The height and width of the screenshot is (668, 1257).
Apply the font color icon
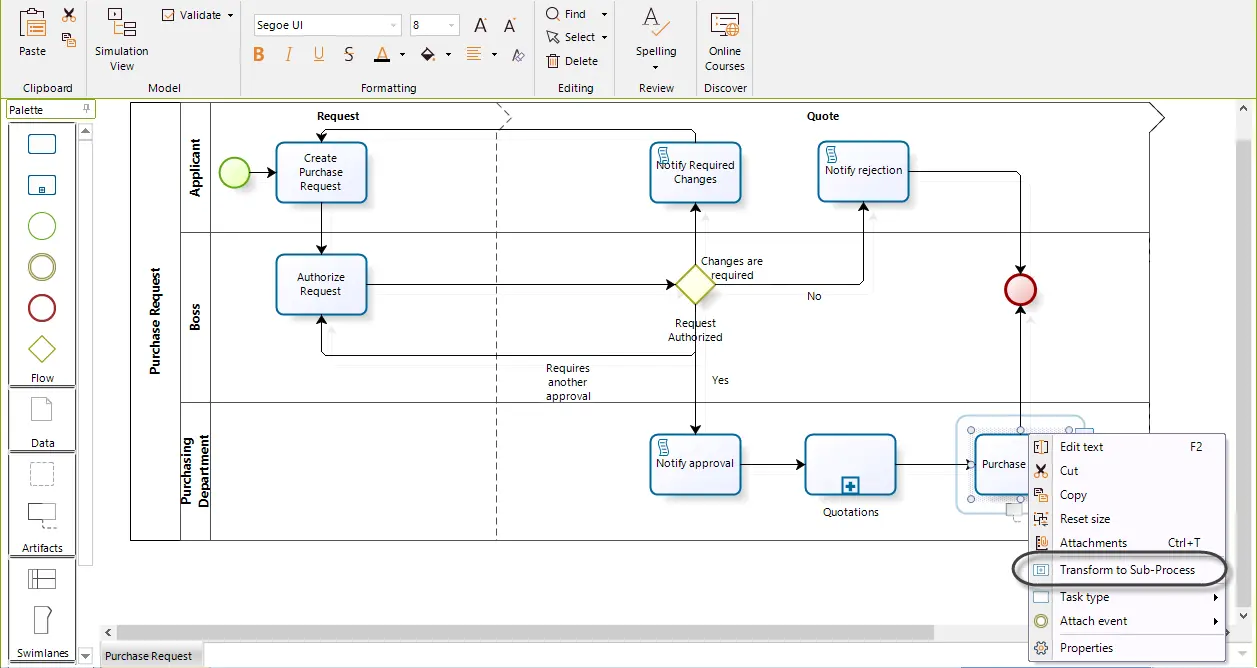pyautogui.click(x=381, y=54)
